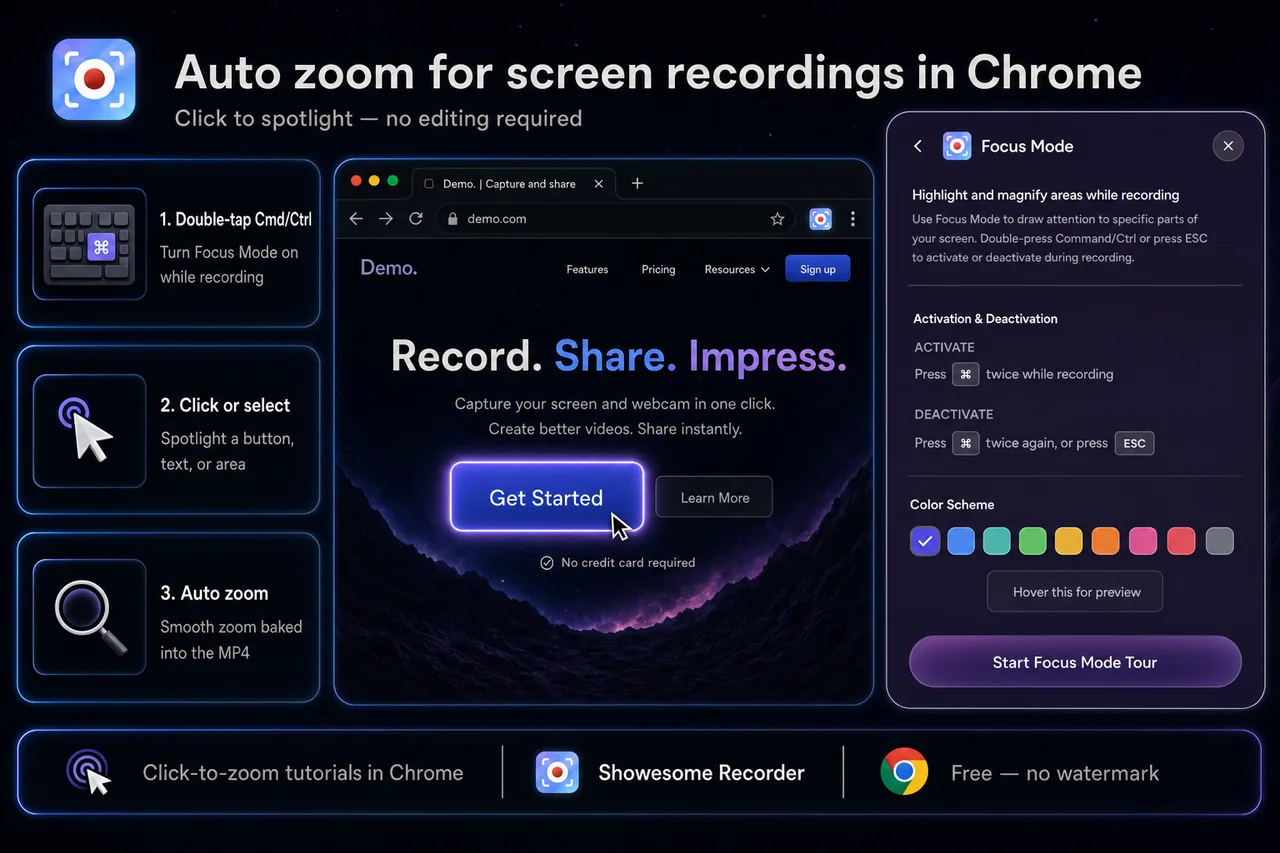1280x853 pixels.
Task: Click the Learn More button
Action: [x=714, y=497]
